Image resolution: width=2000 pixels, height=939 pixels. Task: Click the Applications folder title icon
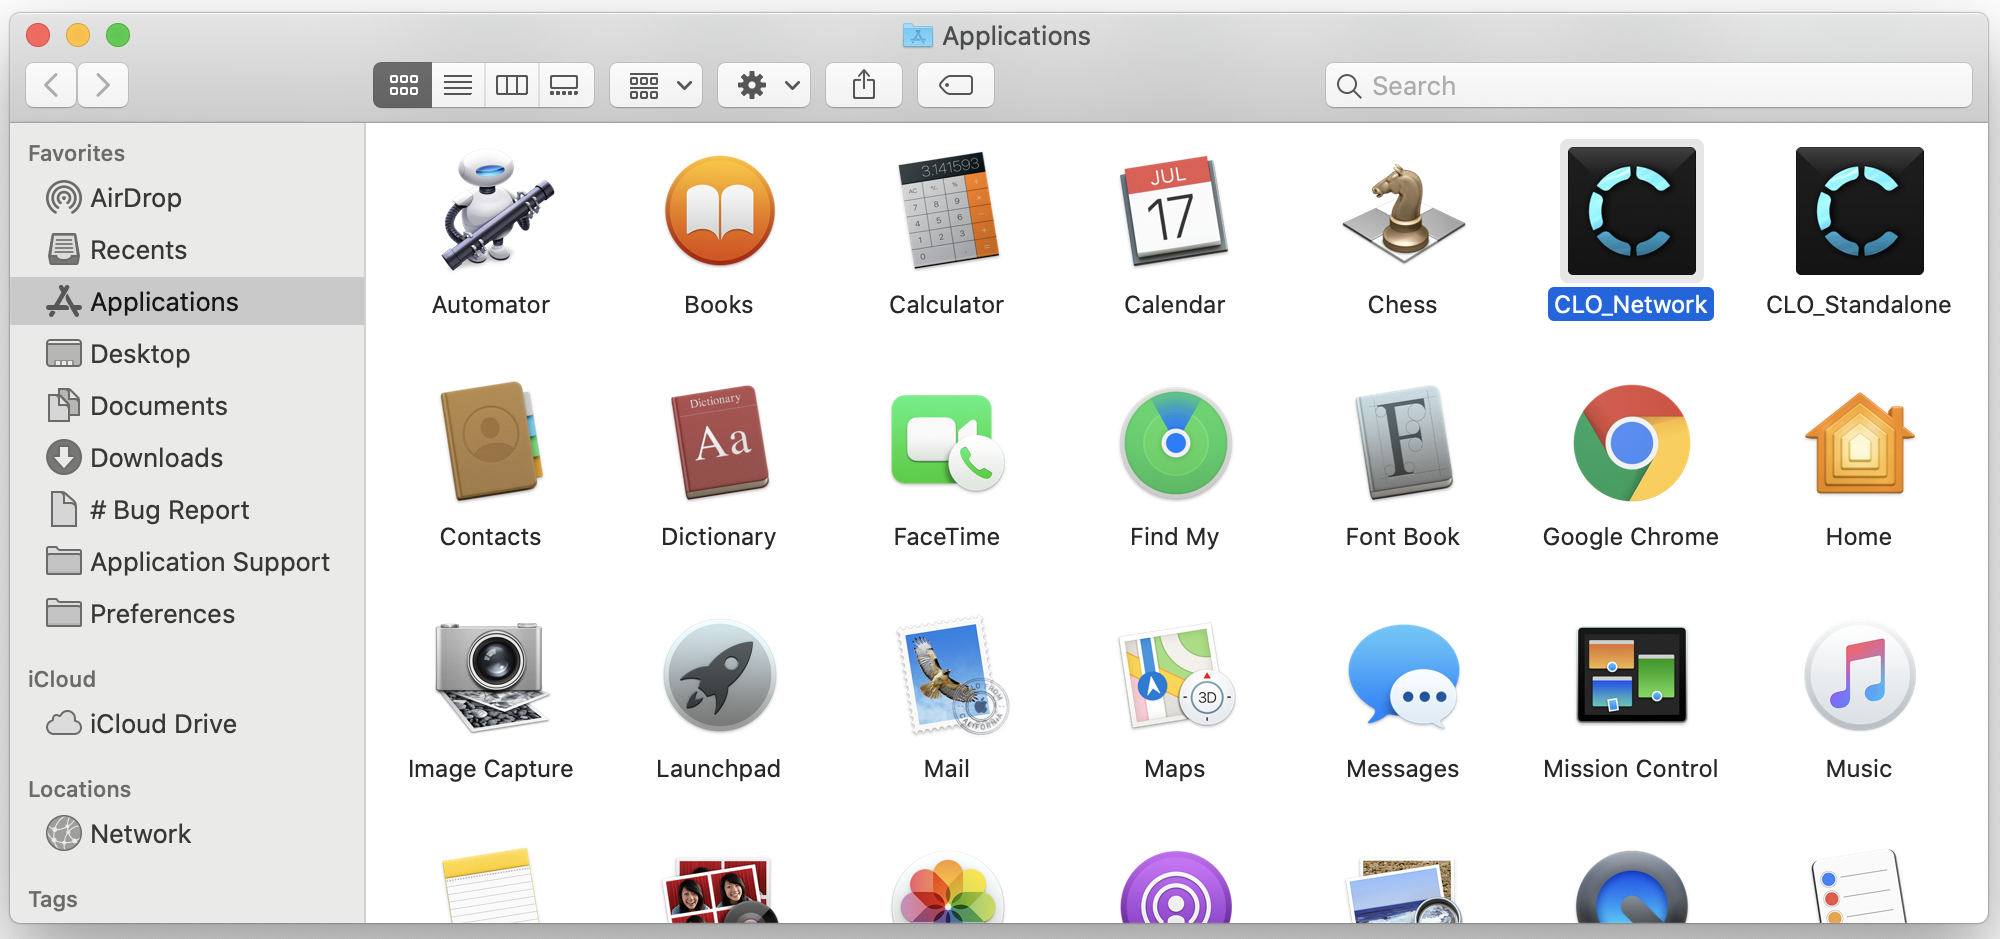tap(917, 36)
